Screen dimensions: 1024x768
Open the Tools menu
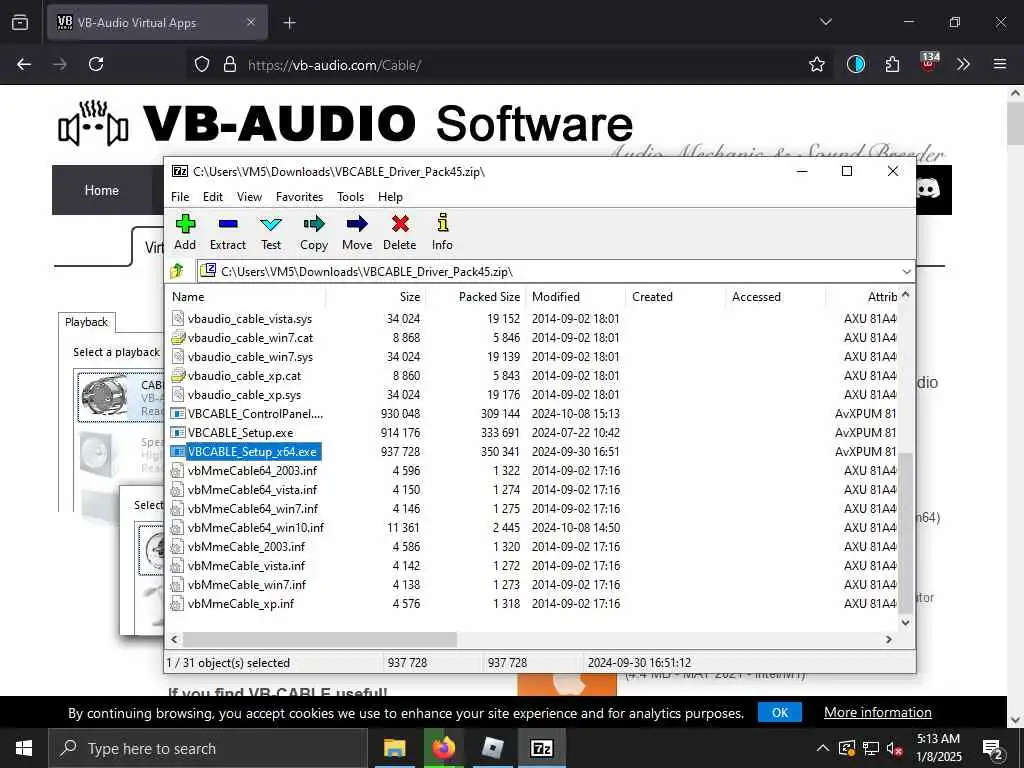click(x=351, y=197)
